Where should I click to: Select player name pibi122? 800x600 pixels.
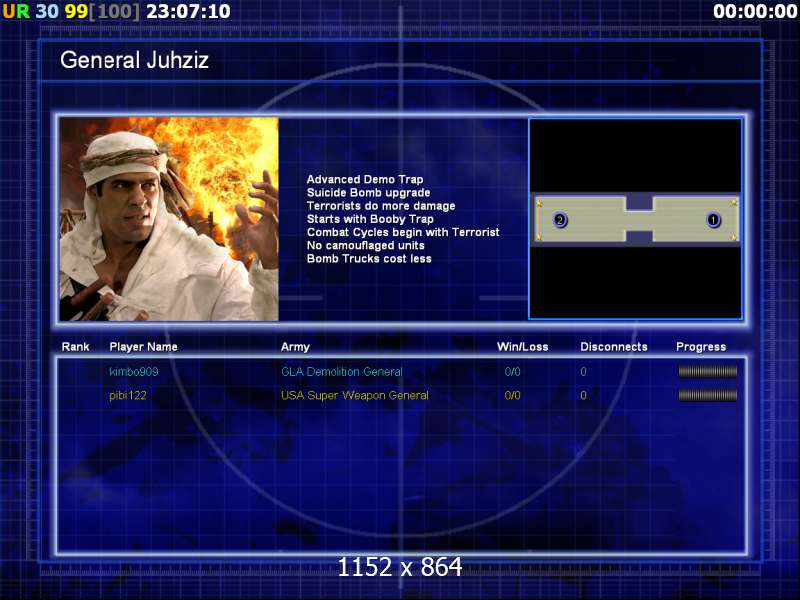click(128, 395)
